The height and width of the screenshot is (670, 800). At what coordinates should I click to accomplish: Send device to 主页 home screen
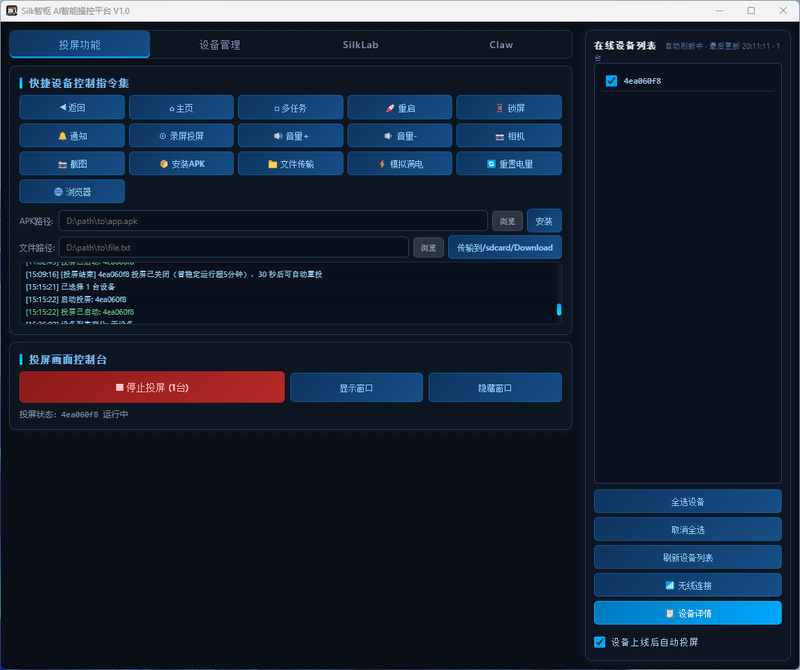[181, 108]
